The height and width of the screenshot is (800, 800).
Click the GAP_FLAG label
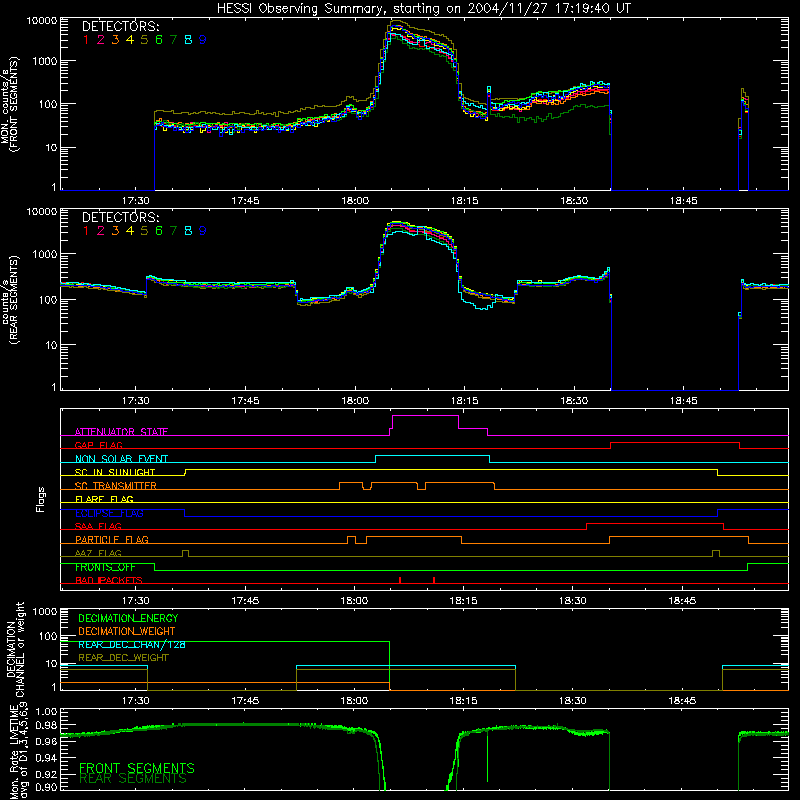[x=98, y=445]
